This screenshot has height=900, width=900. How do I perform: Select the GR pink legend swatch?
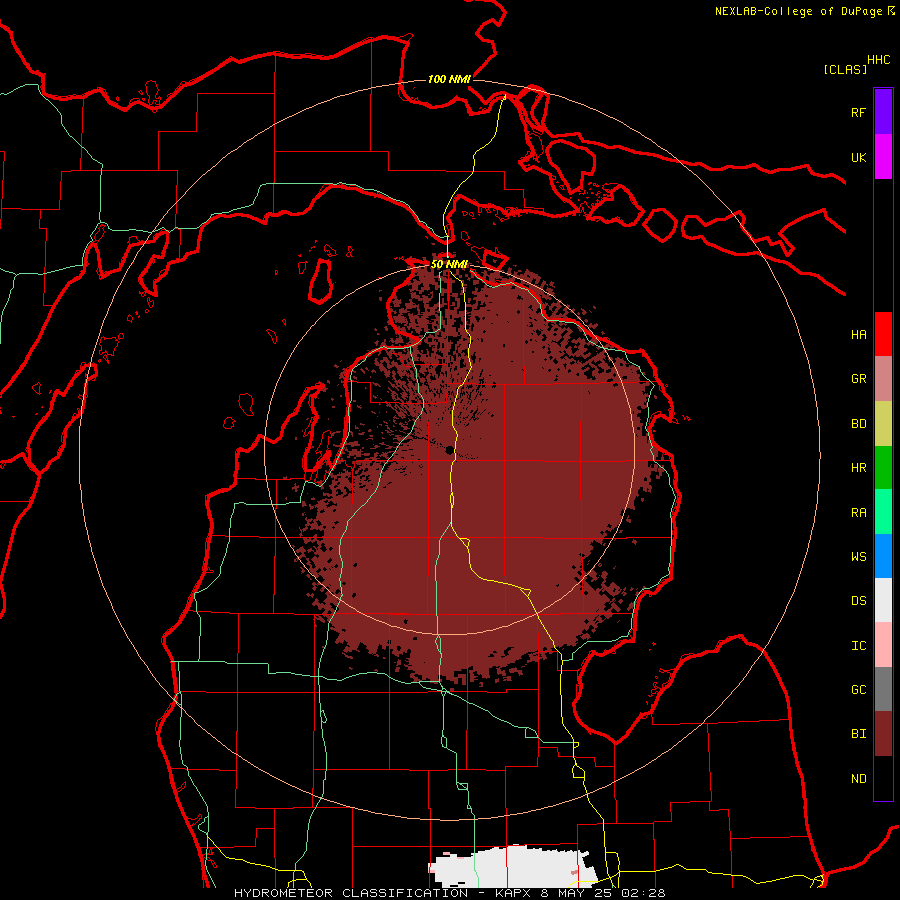[883, 379]
